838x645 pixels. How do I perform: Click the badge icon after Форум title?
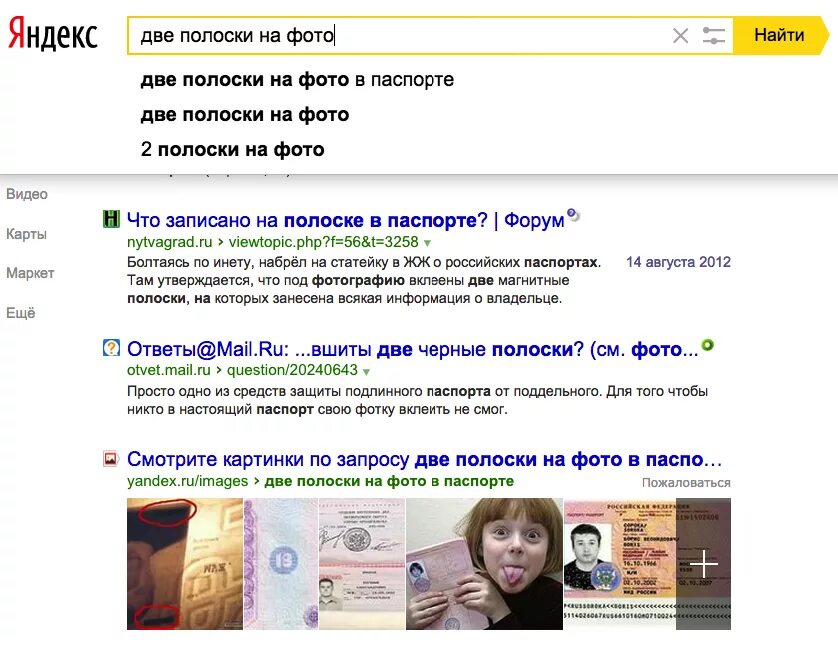coord(573,214)
